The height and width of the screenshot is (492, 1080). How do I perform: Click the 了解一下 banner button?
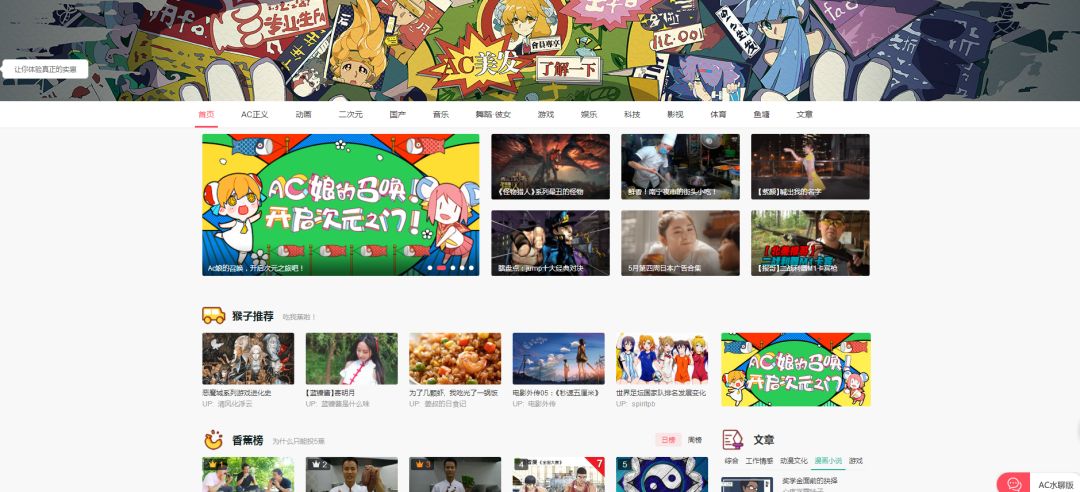pos(568,69)
